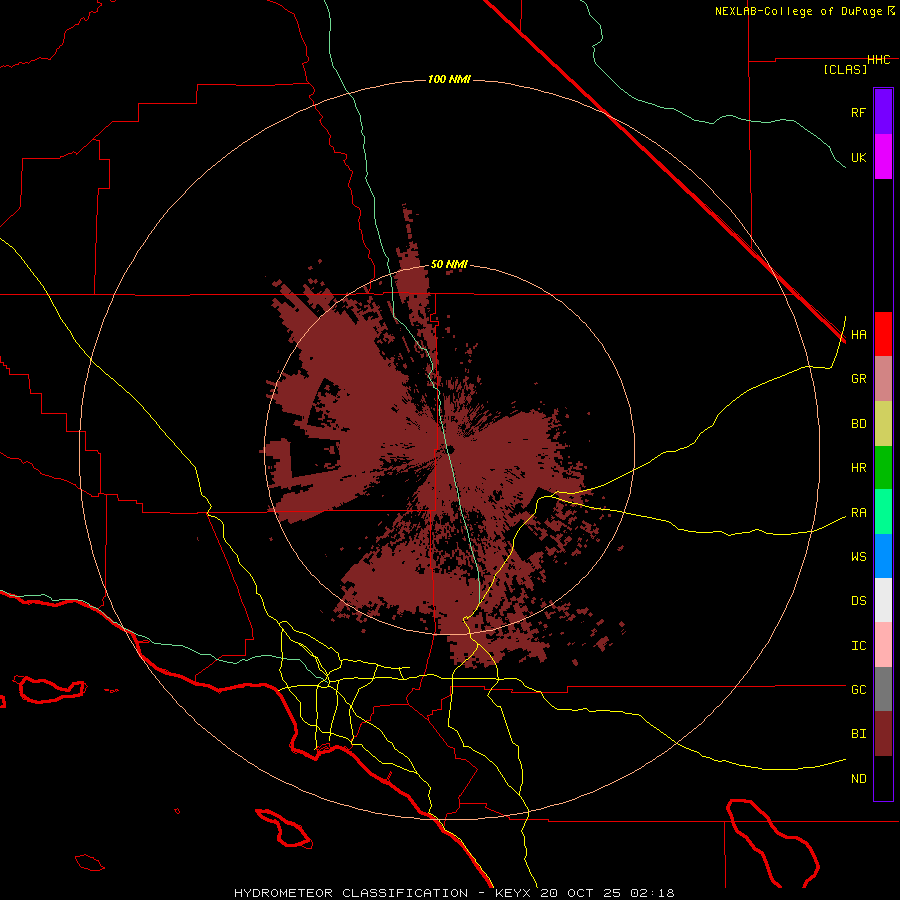This screenshot has width=900, height=900.
Task: Click the 02:18 timestamp
Action: click(x=651, y=893)
